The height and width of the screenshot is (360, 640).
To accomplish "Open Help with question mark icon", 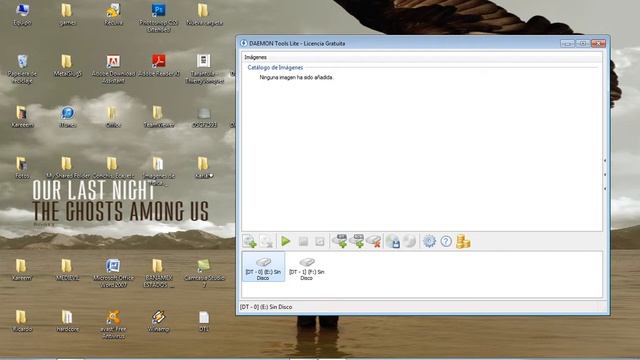I will tap(446, 241).
